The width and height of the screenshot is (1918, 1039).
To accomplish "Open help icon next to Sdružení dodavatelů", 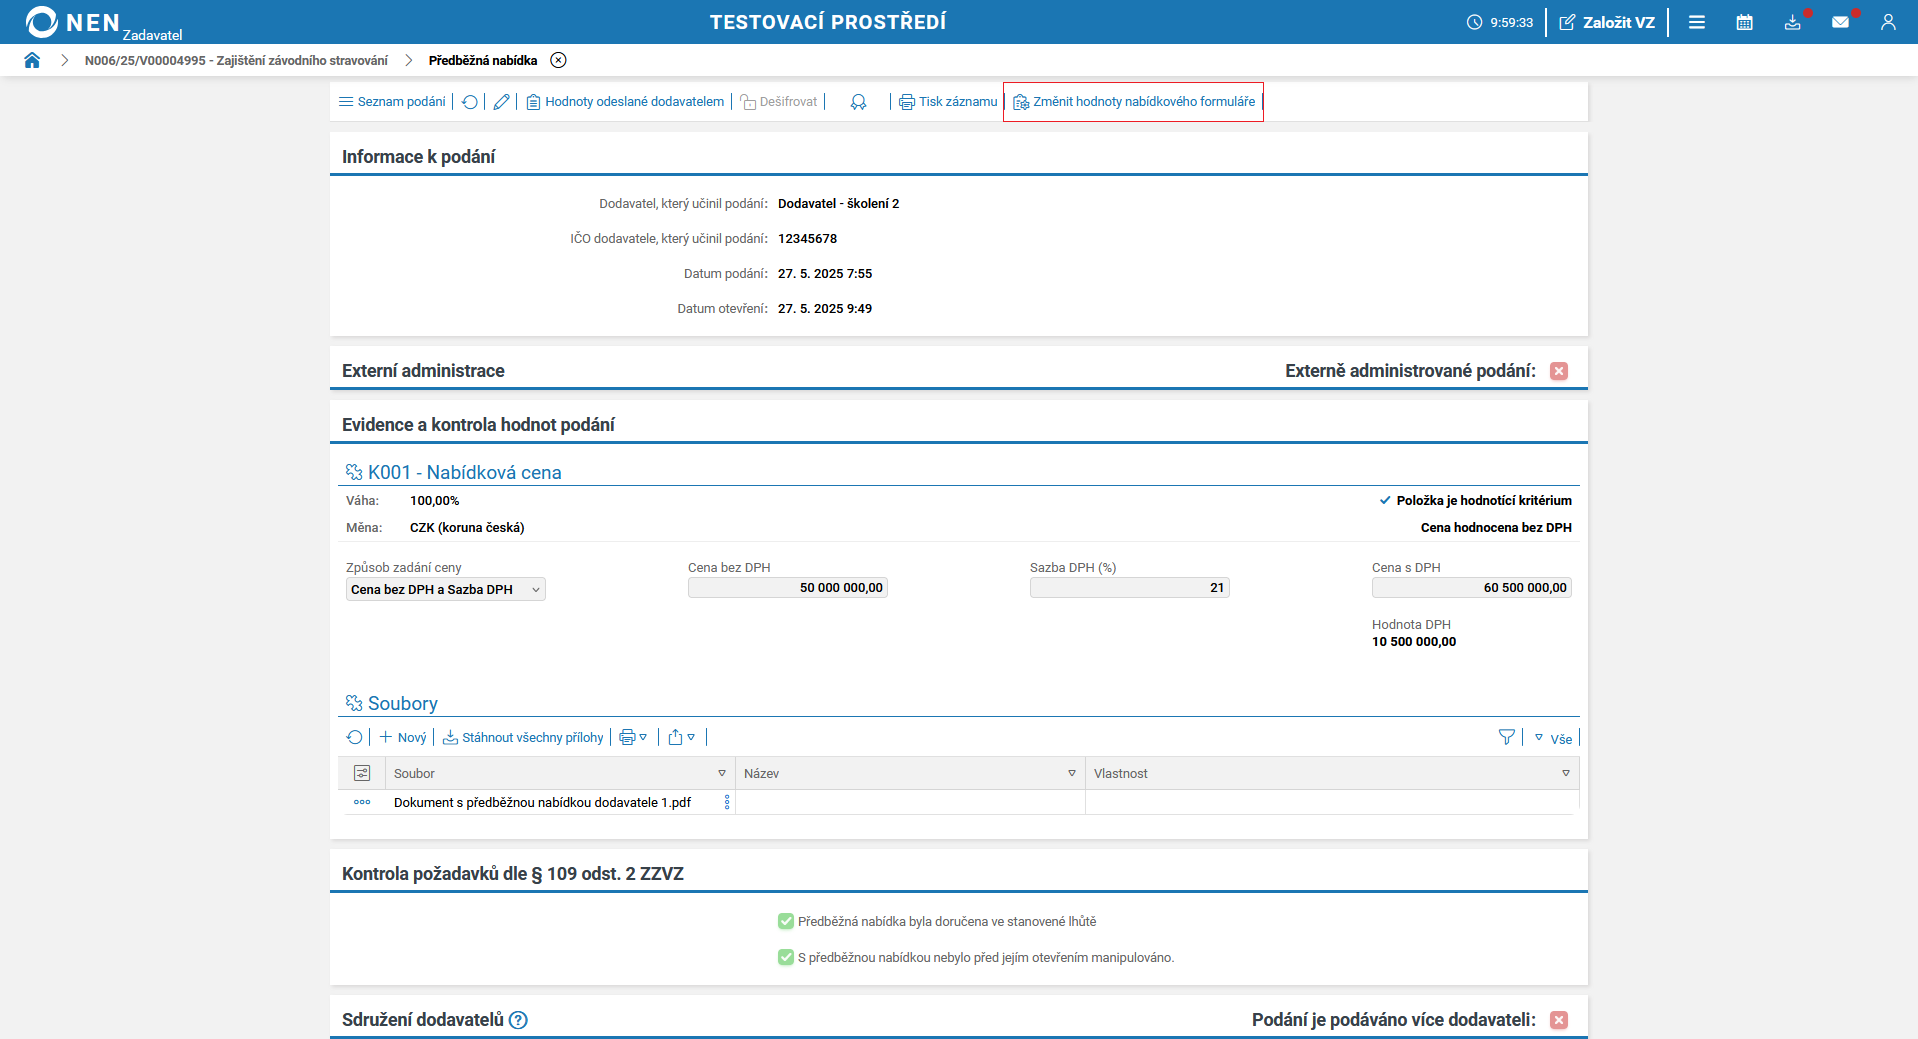I will [x=518, y=1020].
